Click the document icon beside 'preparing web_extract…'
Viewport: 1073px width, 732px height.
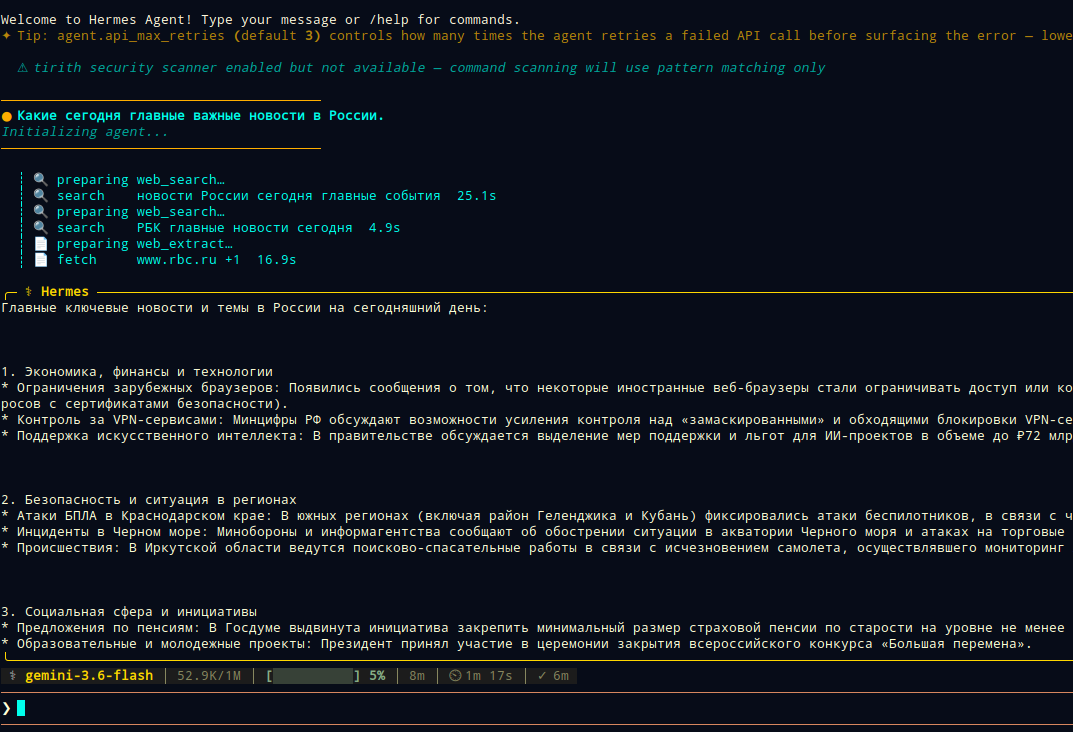point(41,244)
